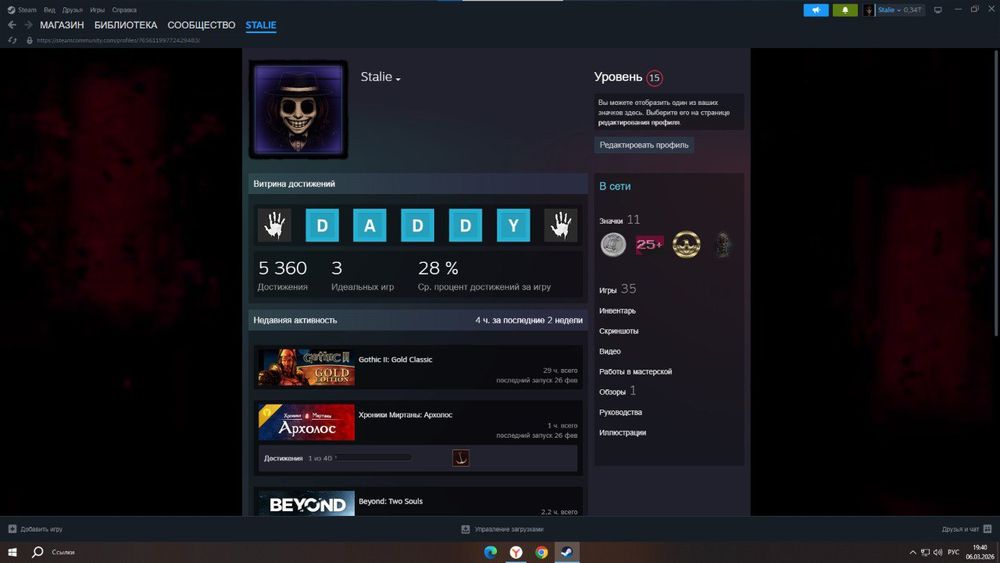Click the profile URL address field
This screenshot has width=1000, height=563.
pyautogui.click(x=119, y=40)
